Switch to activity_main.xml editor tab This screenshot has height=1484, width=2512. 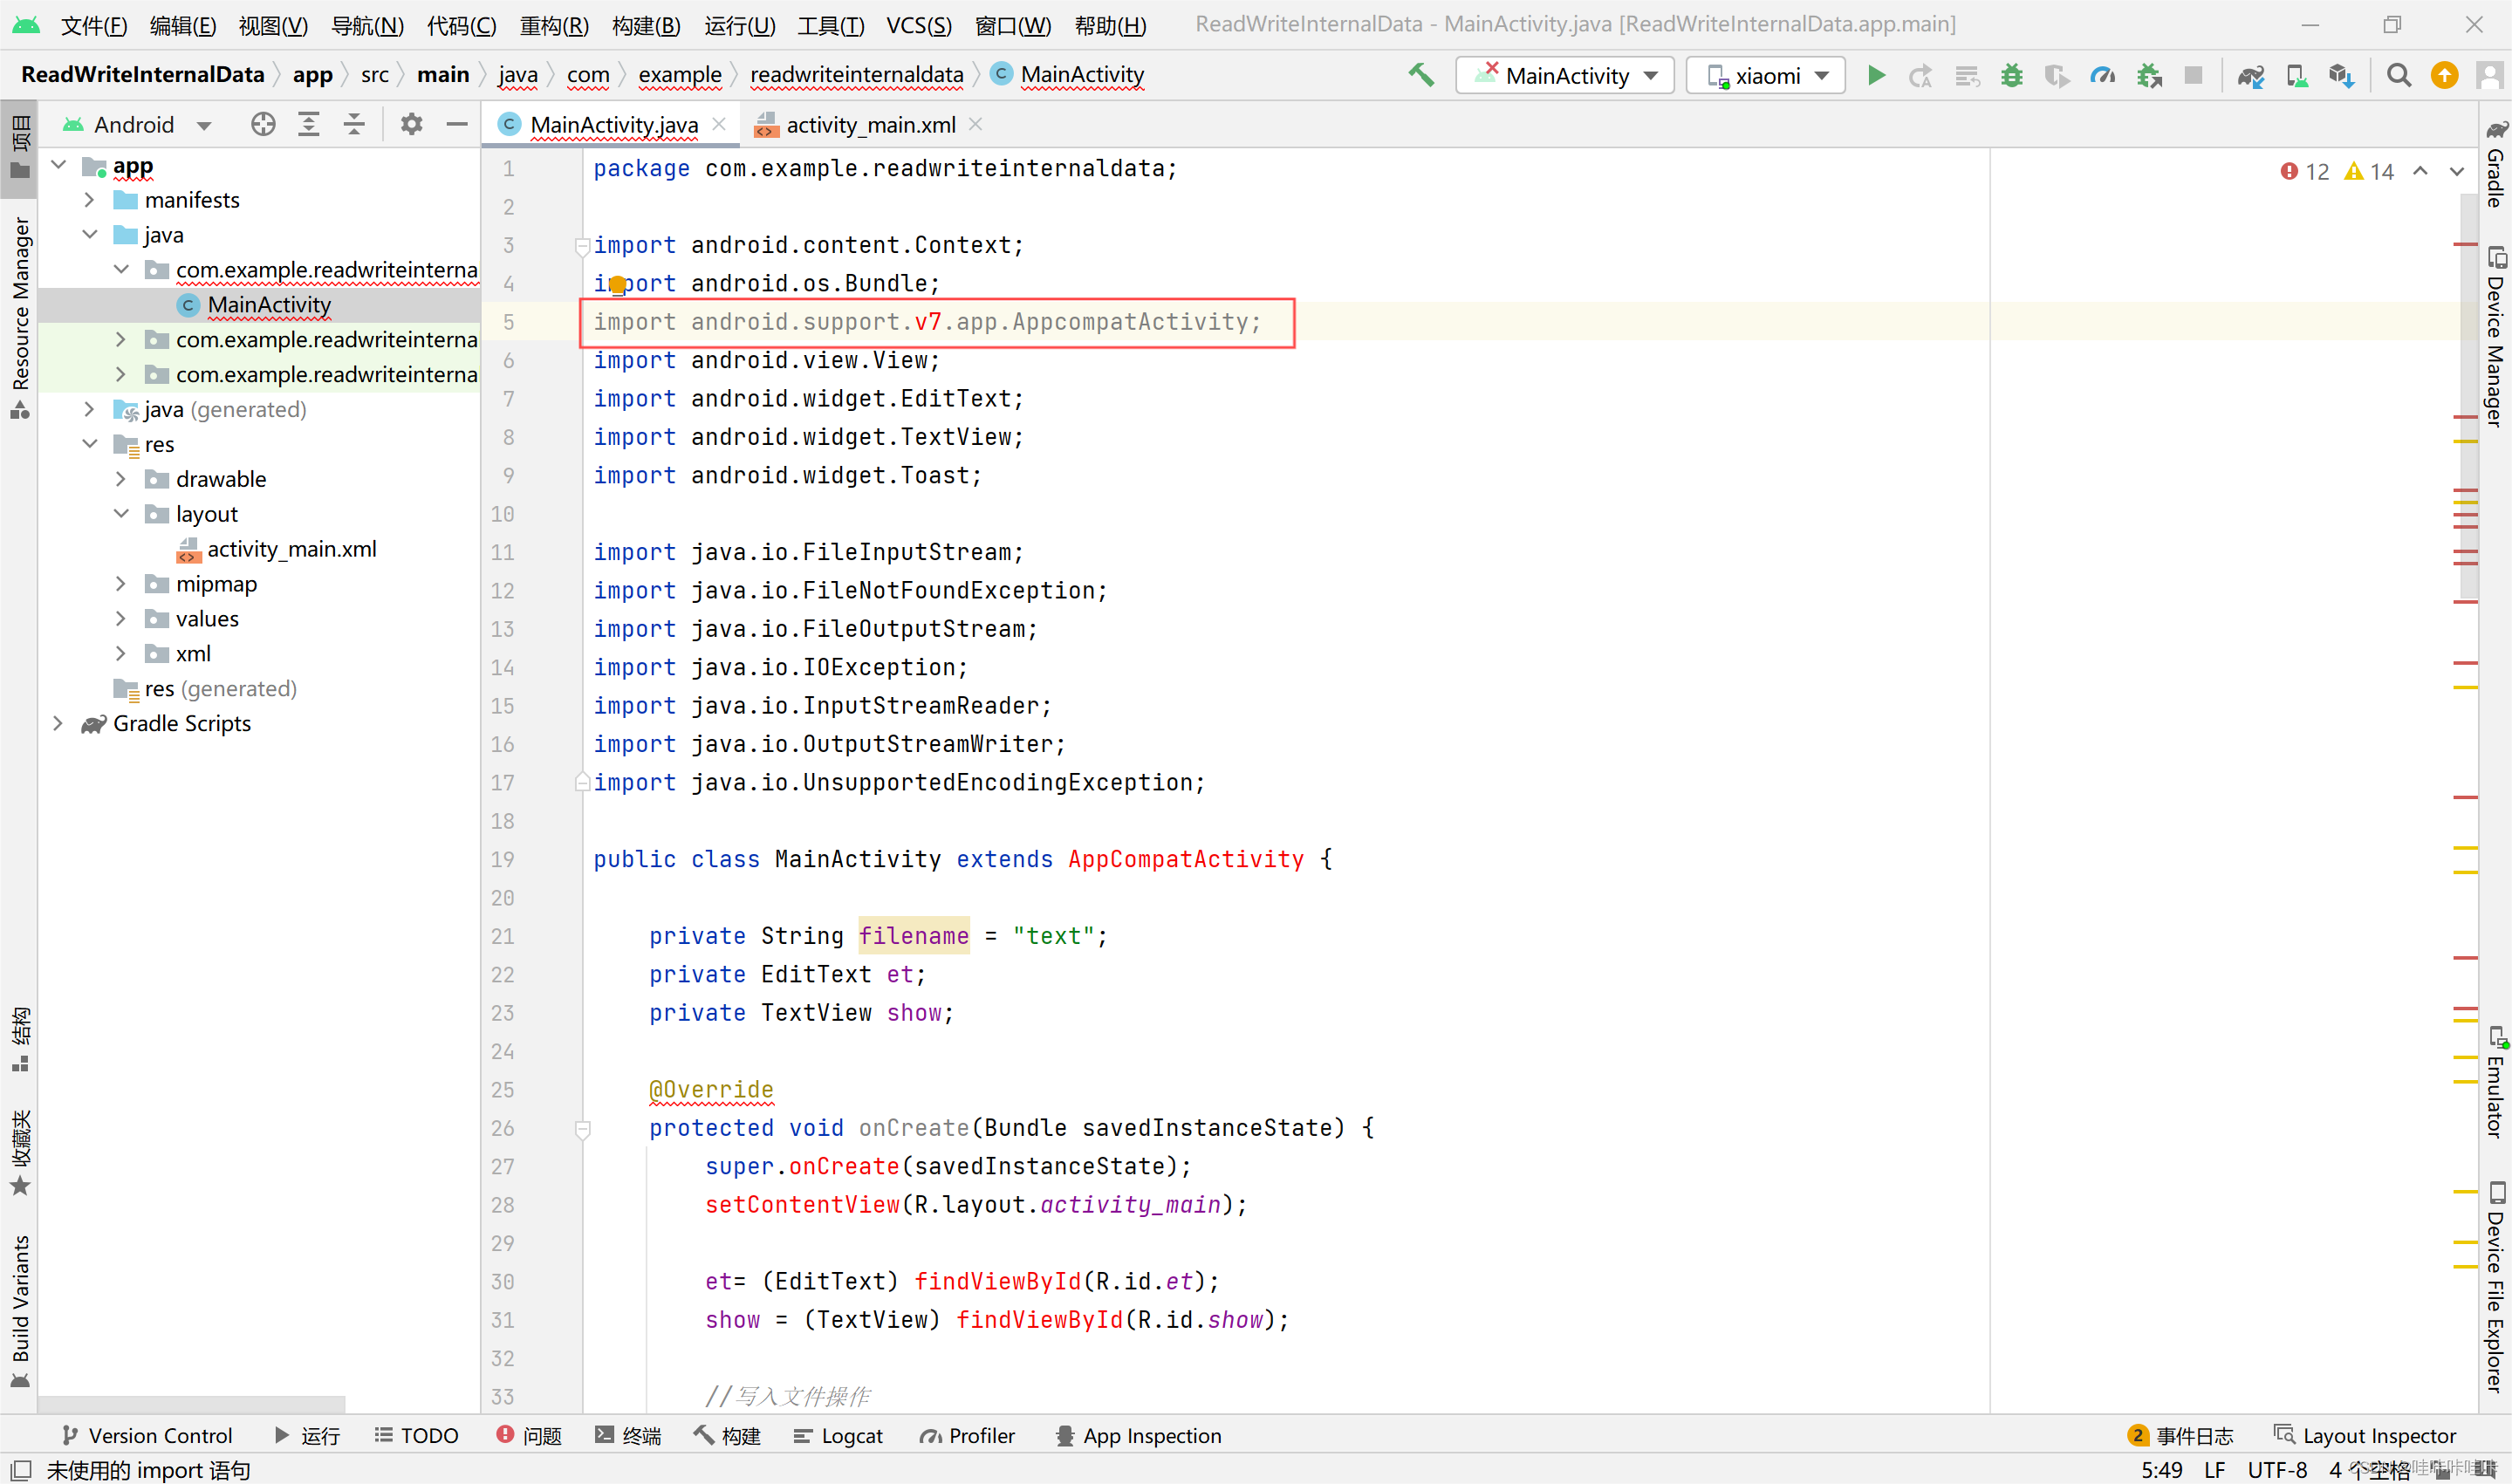pos(869,125)
